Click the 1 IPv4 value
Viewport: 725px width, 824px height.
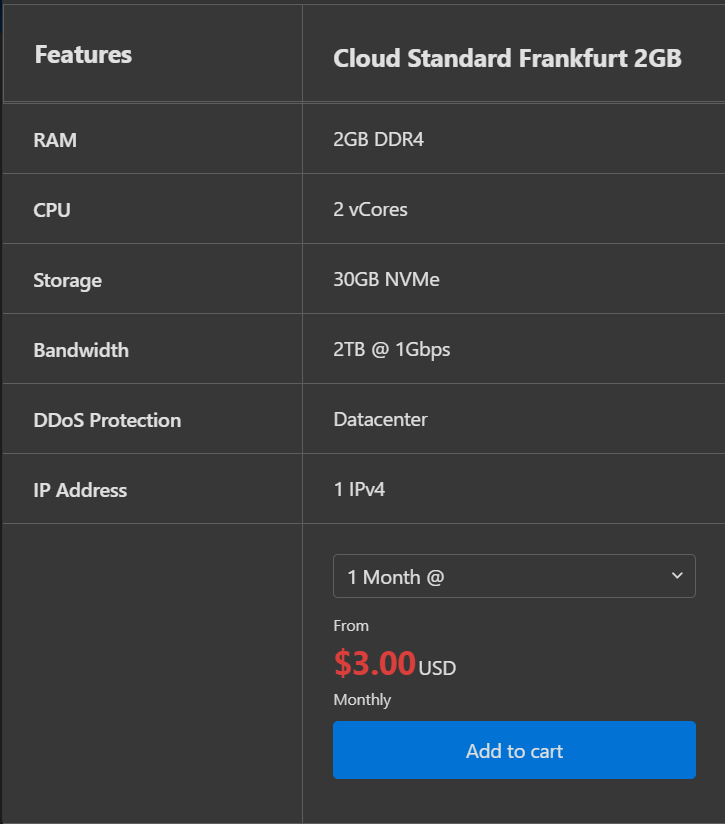[x=359, y=489]
